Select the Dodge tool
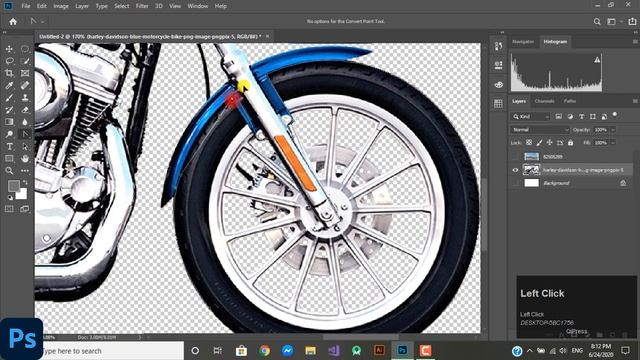This screenshot has width=640, height=360. [9, 134]
